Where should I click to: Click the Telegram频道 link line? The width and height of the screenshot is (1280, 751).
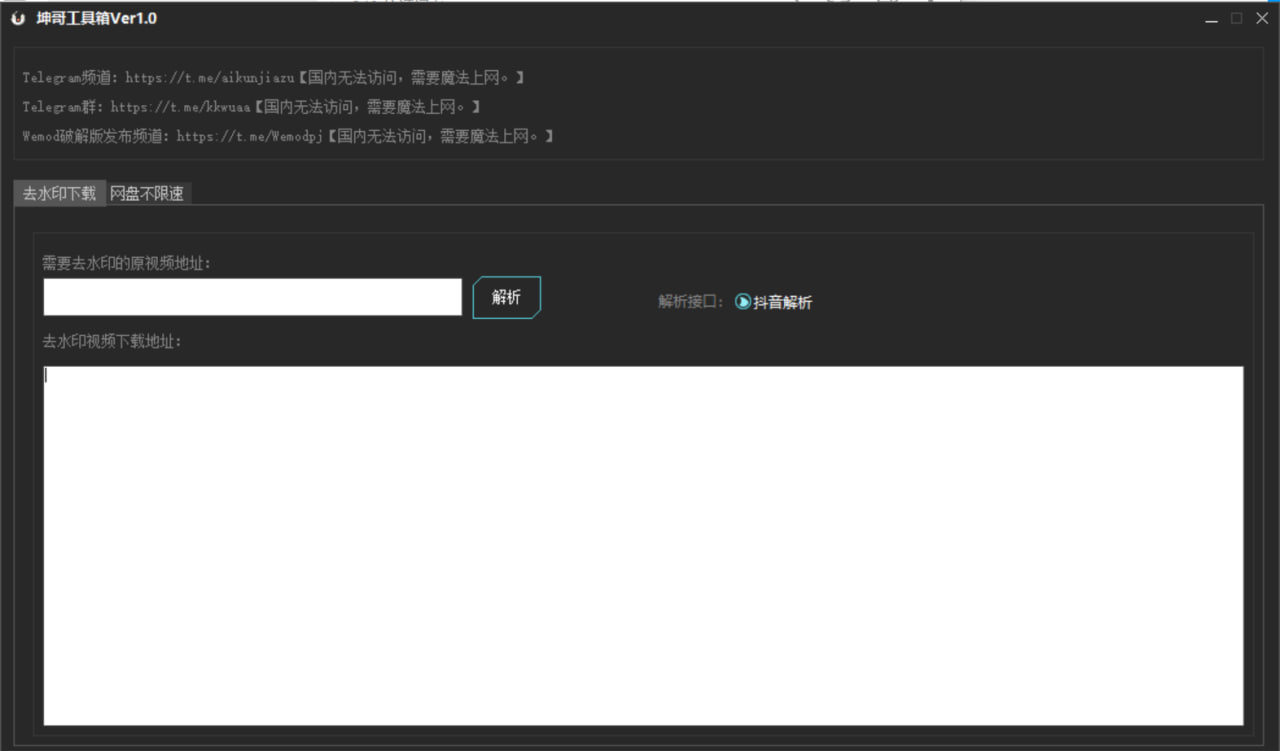point(273,77)
